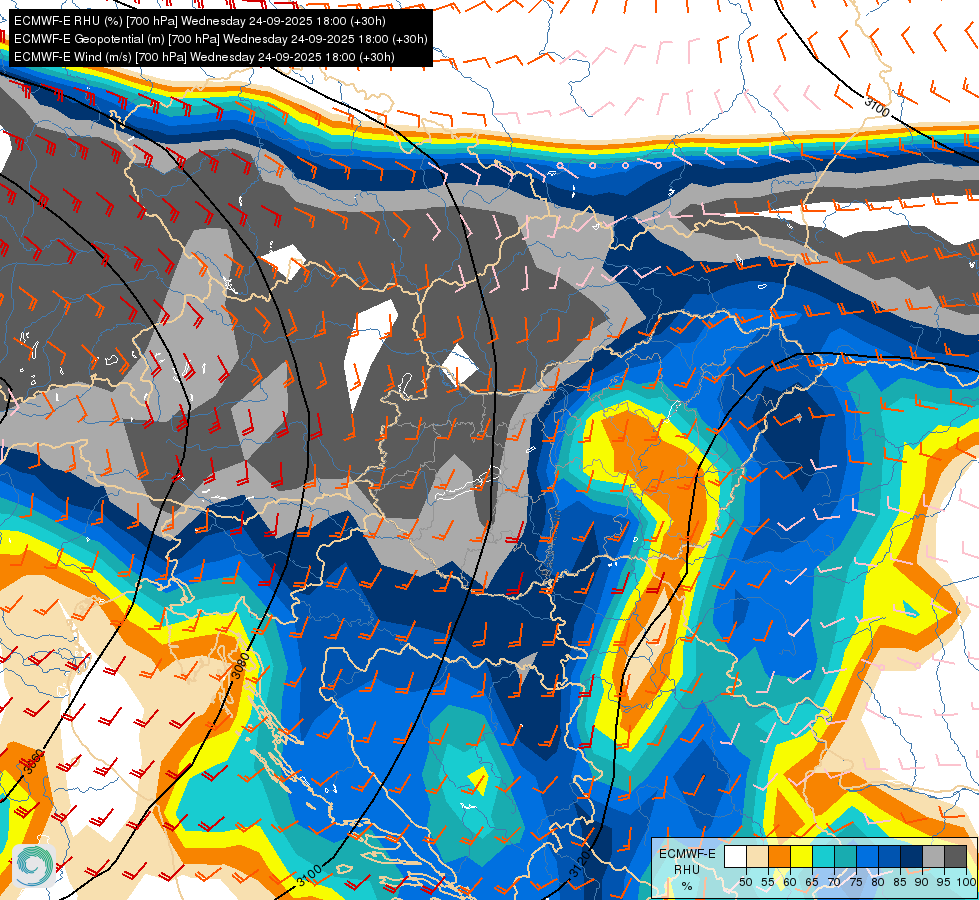This screenshot has width=979, height=900.
Task: Select the navy 85-90 legend swatch
Action: (x=912, y=856)
